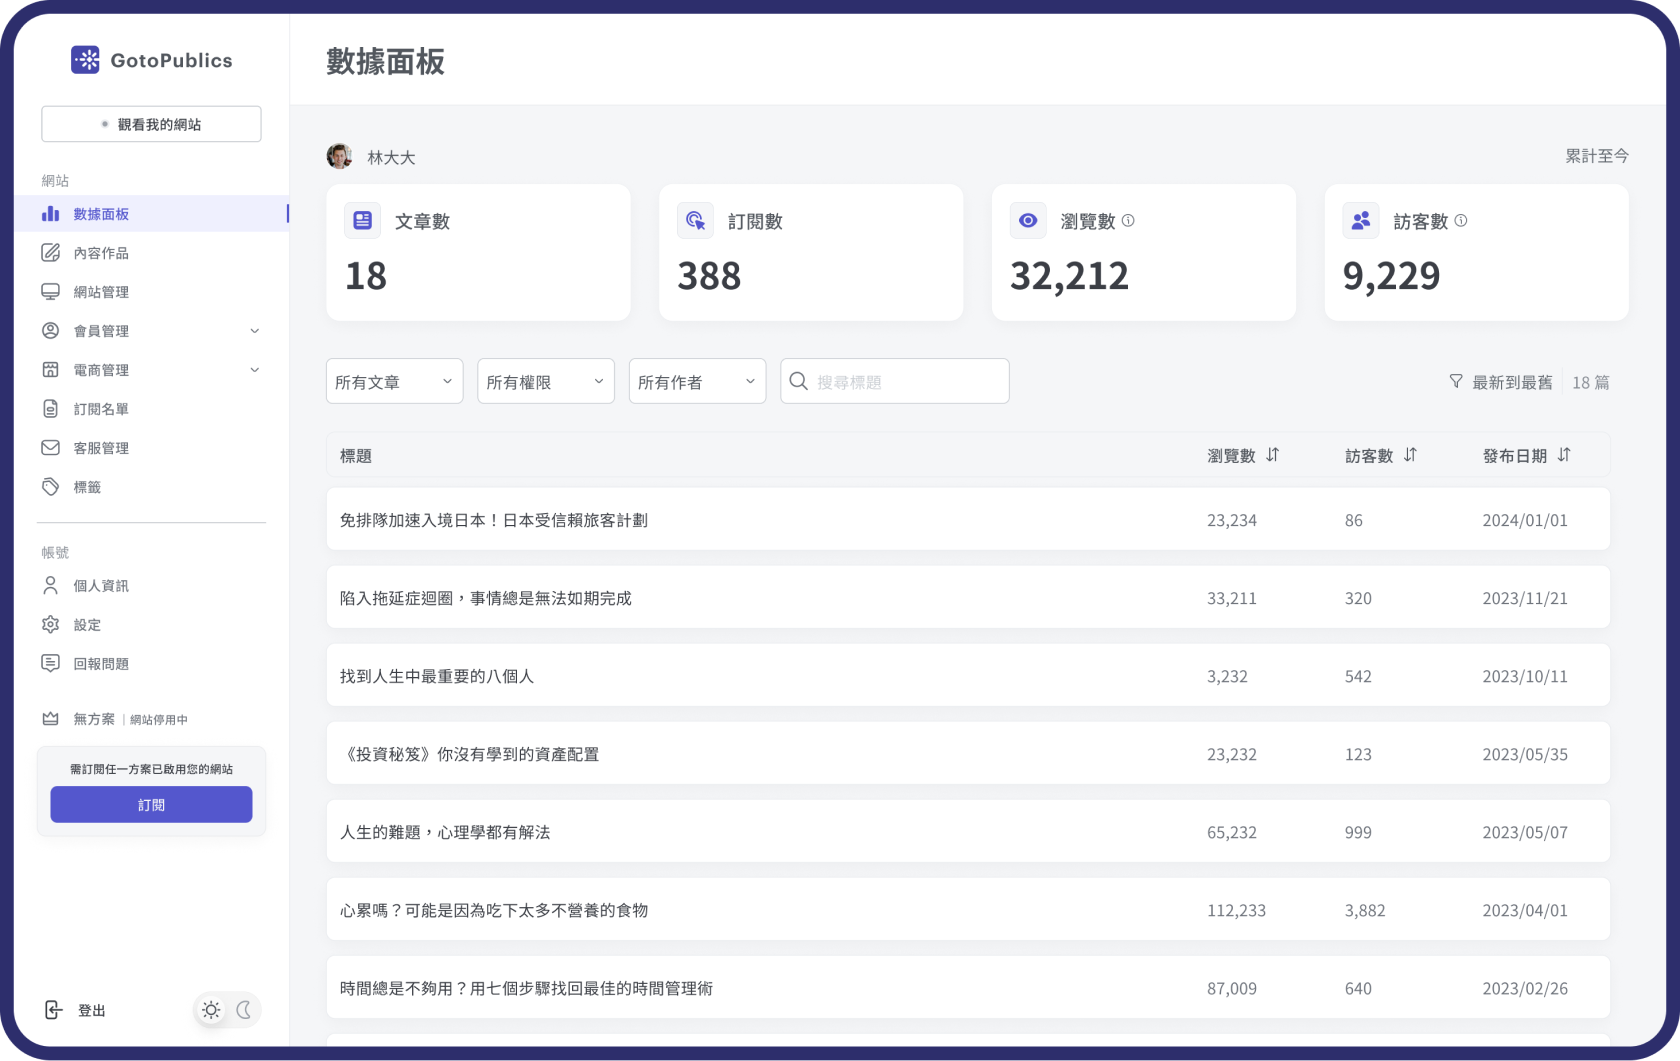Click the 觀看我的網站 button
Image resolution: width=1680 pixels, height=1061 pixels.
[151, 124]
